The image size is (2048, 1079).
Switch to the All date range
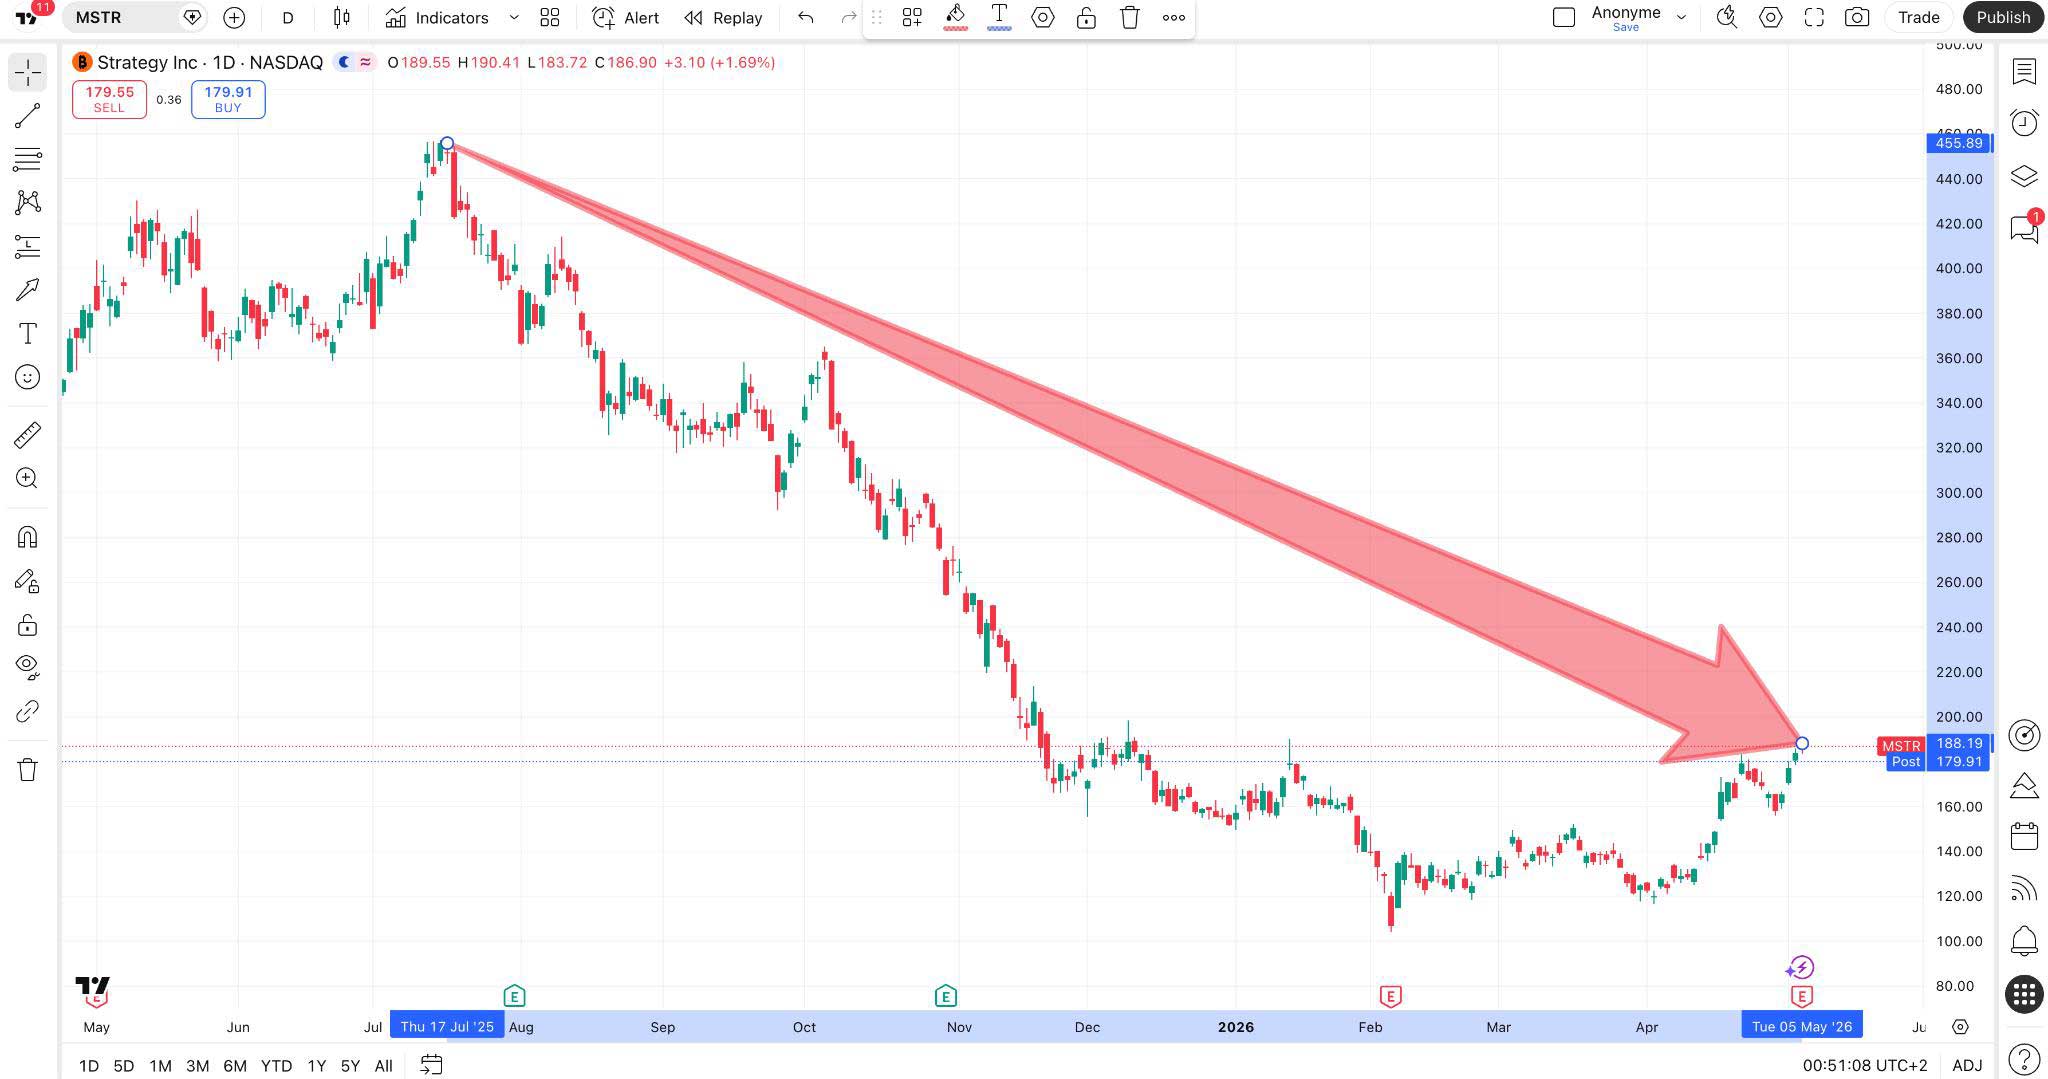[x=383, y=1065]
